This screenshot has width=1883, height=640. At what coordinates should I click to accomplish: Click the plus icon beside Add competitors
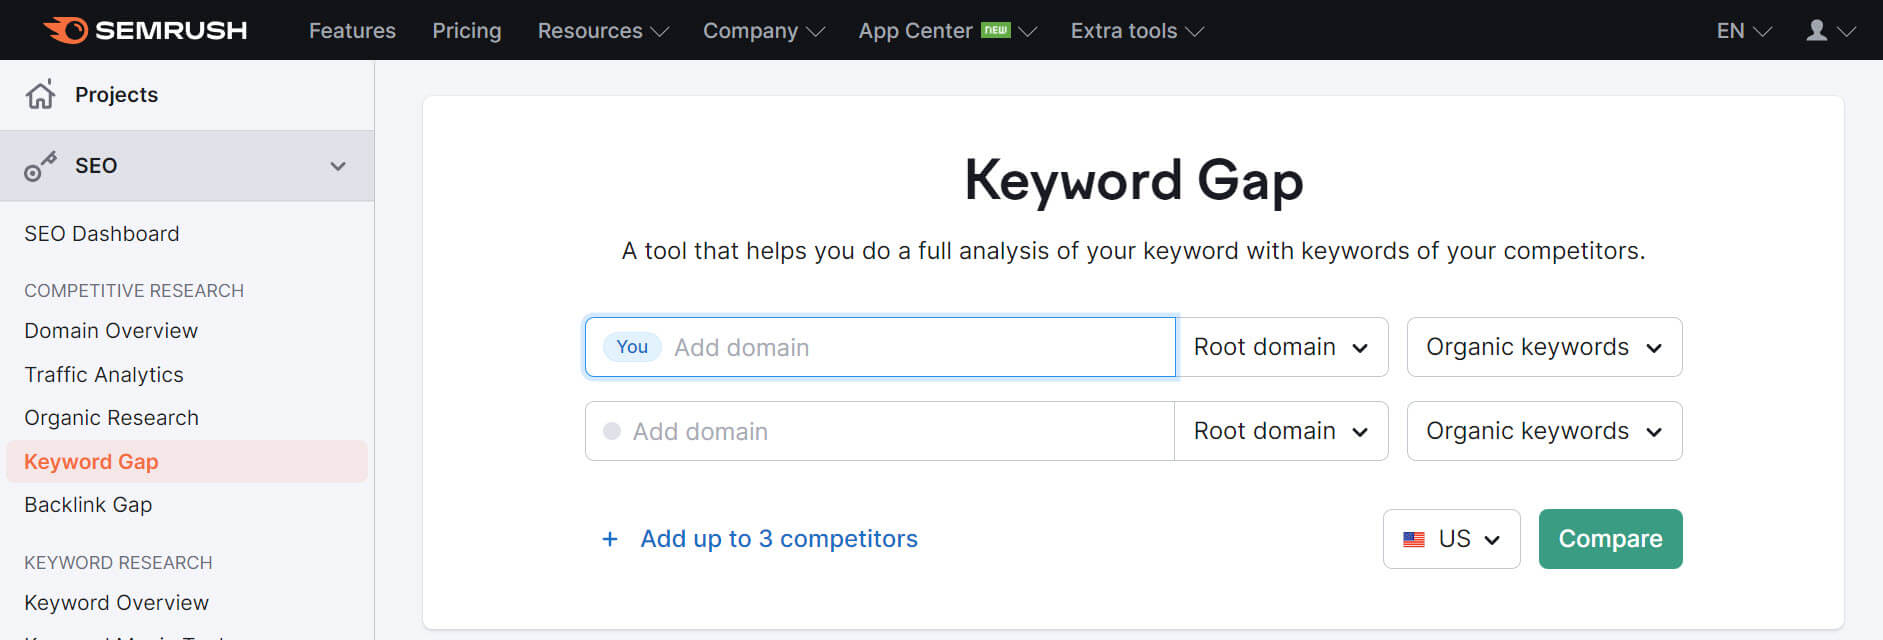[610, 539]
